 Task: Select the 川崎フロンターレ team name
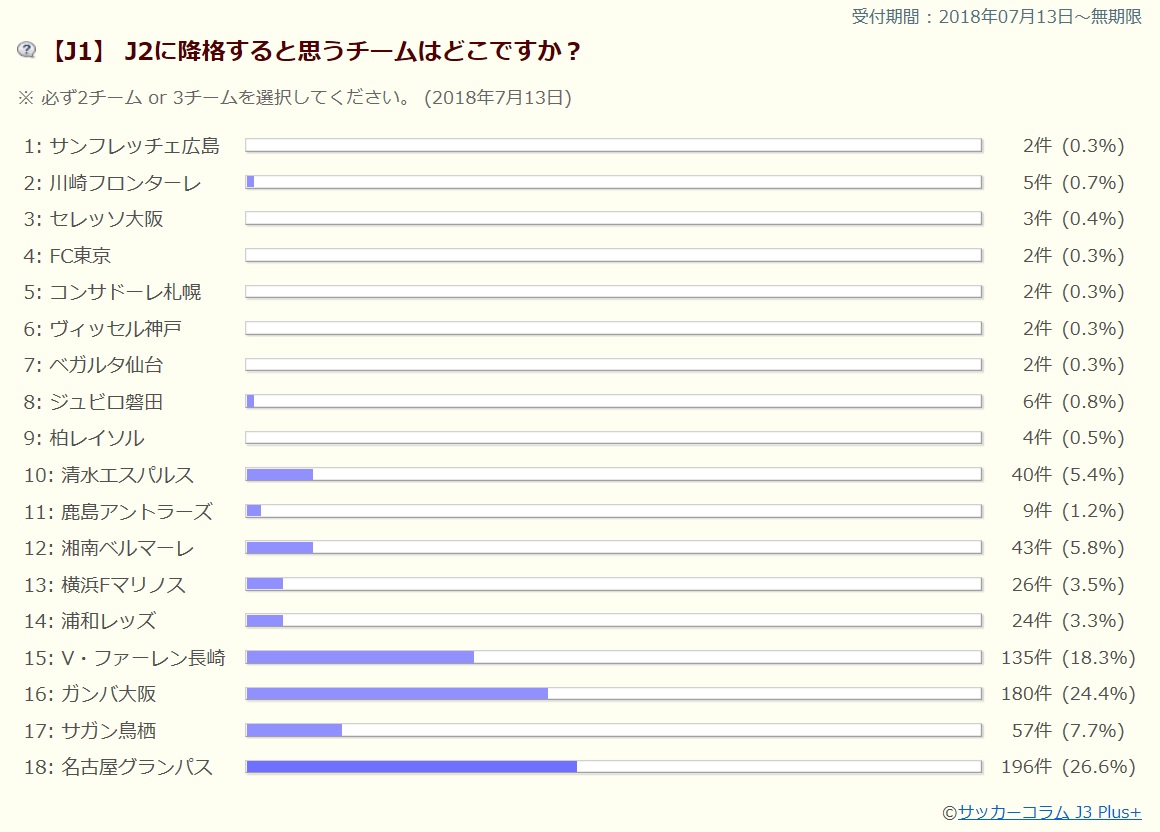[x=125, y=183]
